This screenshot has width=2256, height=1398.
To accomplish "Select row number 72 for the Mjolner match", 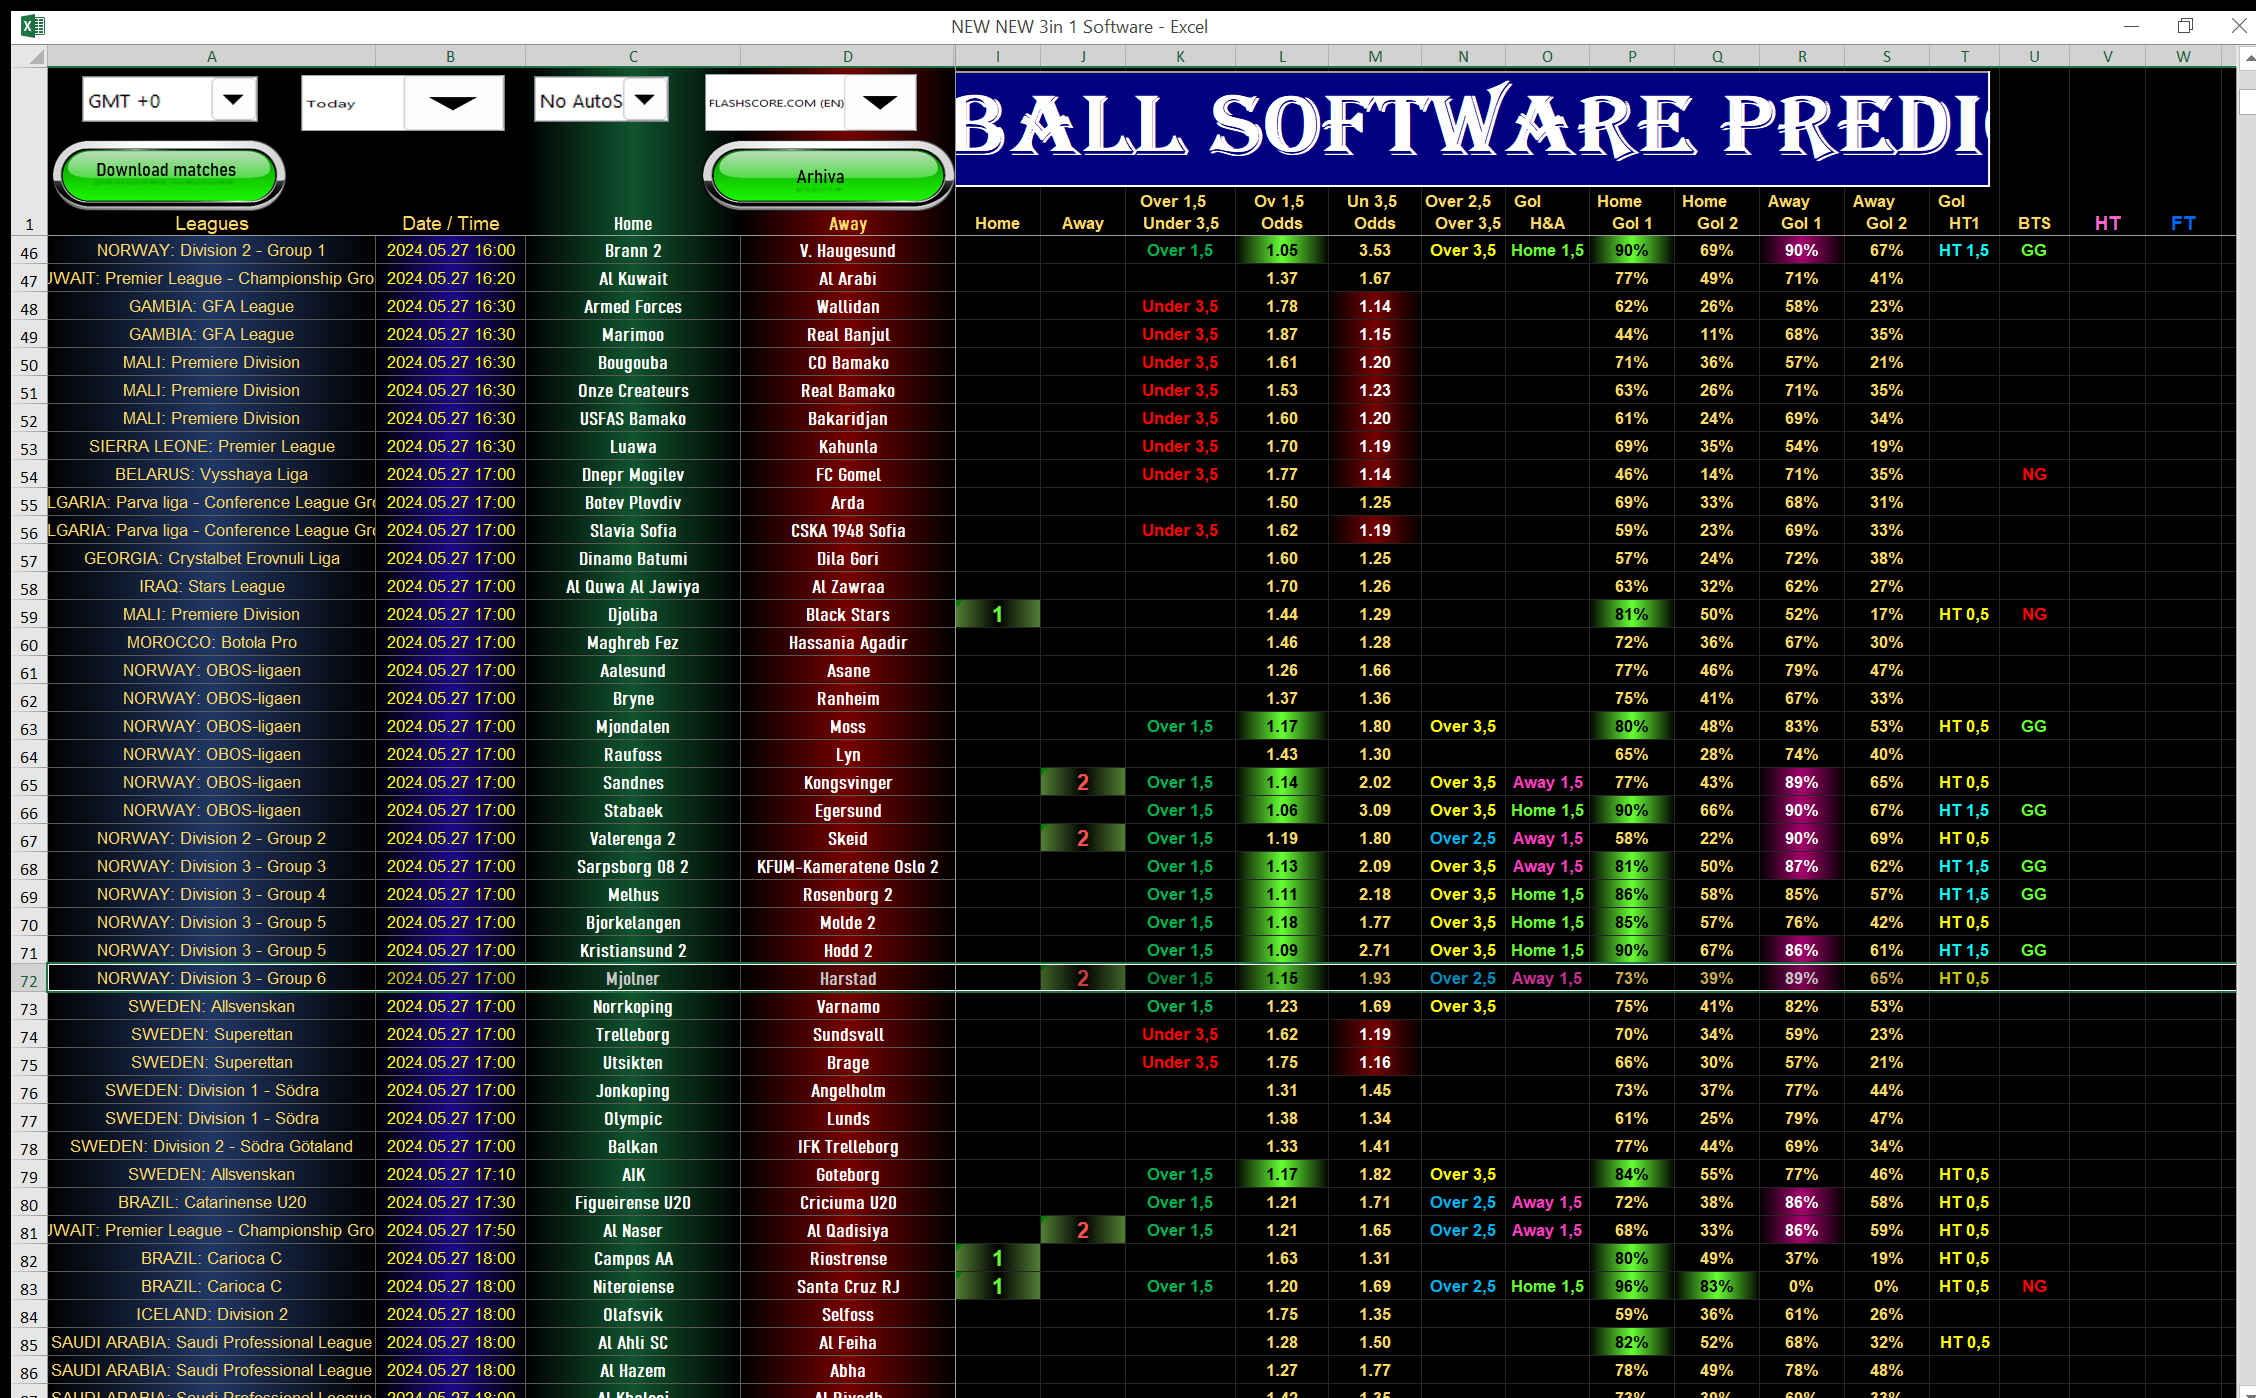I will point(29,980).
